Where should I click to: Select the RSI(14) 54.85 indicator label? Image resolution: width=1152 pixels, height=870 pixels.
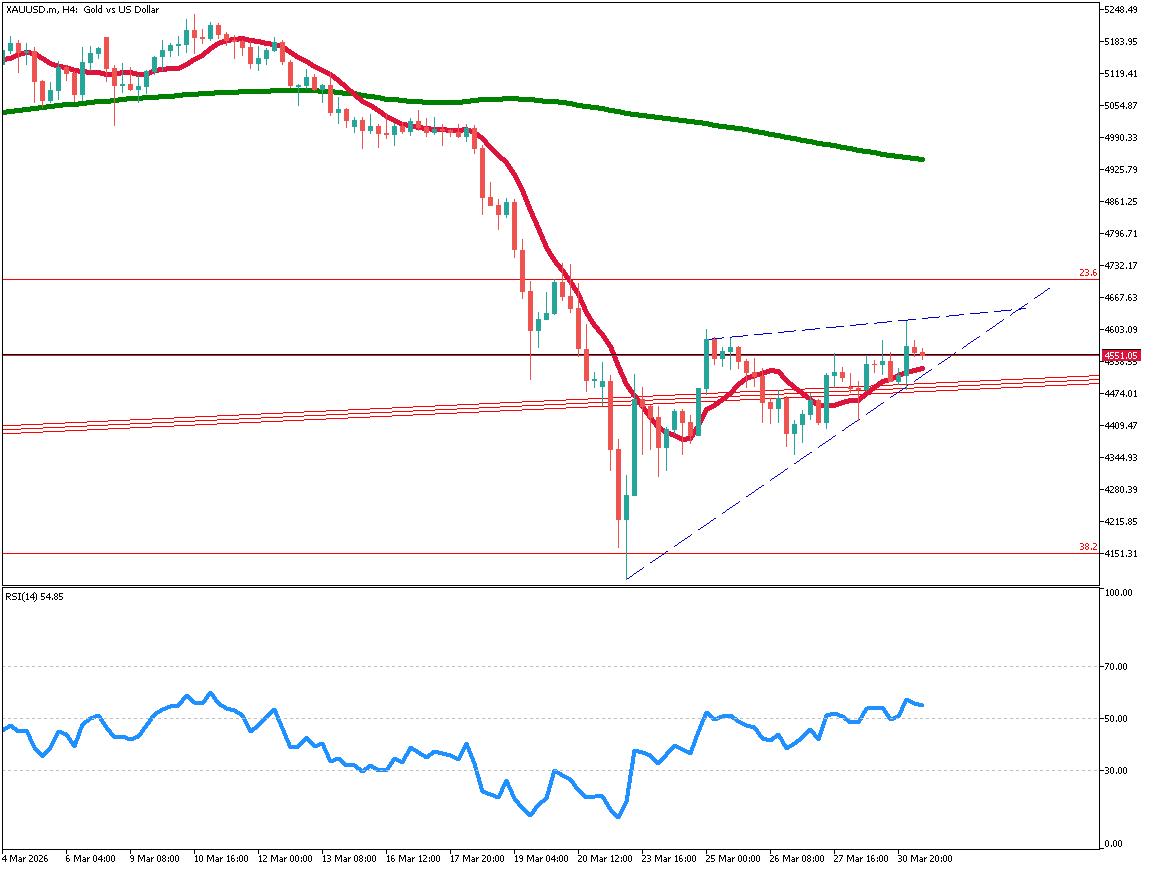pyautogui.click(x=34, y=598)
